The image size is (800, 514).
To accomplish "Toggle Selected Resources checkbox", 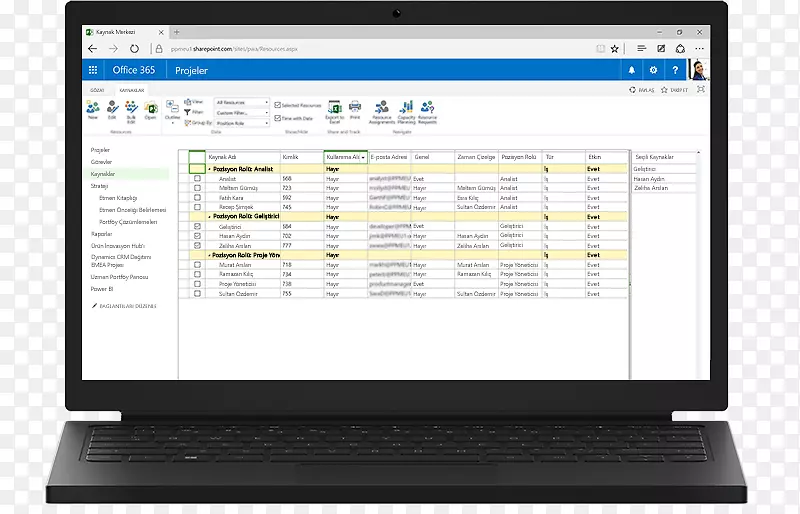I will [x=278, y=105].
